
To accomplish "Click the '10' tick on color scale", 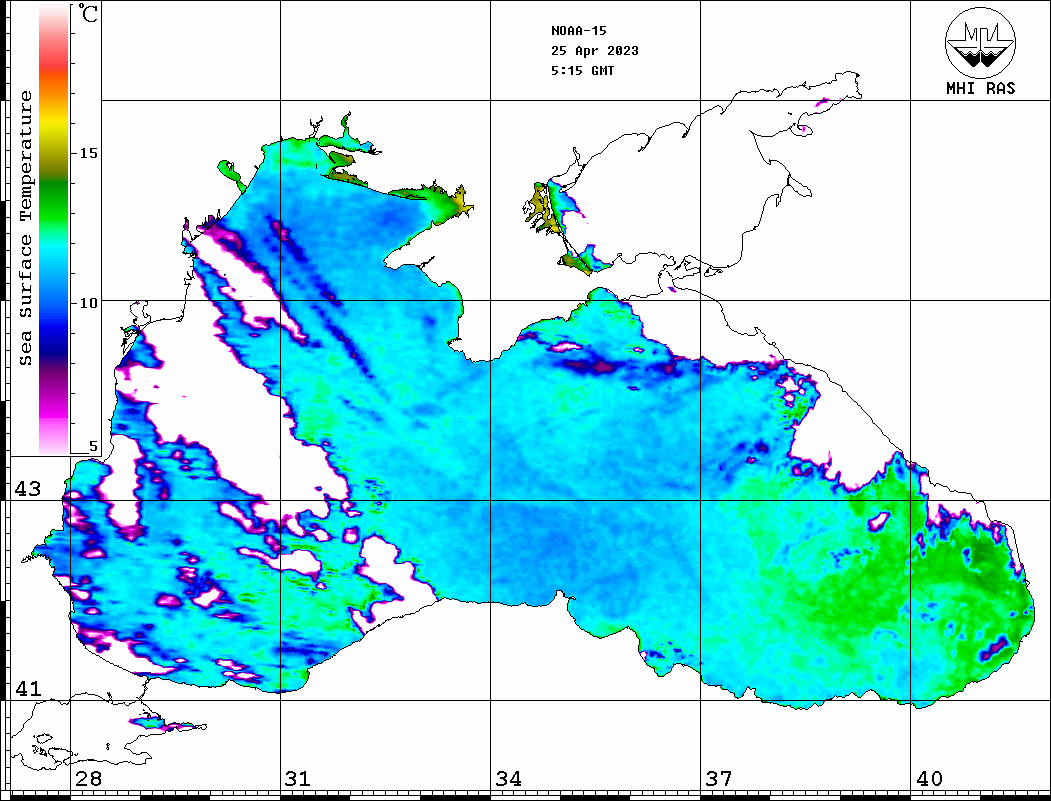I will click(x=88, y=304).
